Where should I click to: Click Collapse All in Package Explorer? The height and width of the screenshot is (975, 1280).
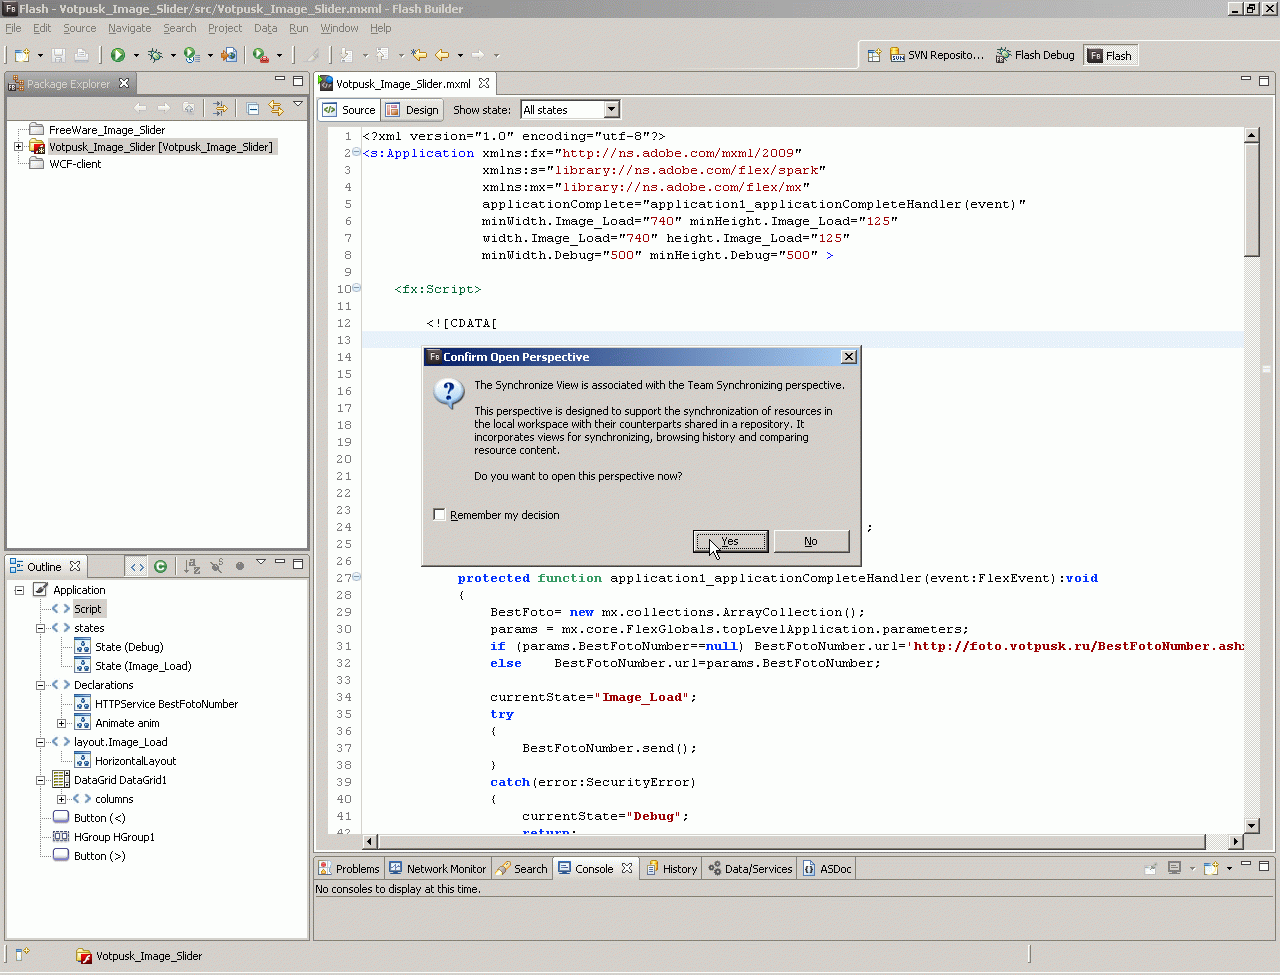click(253, 108)
